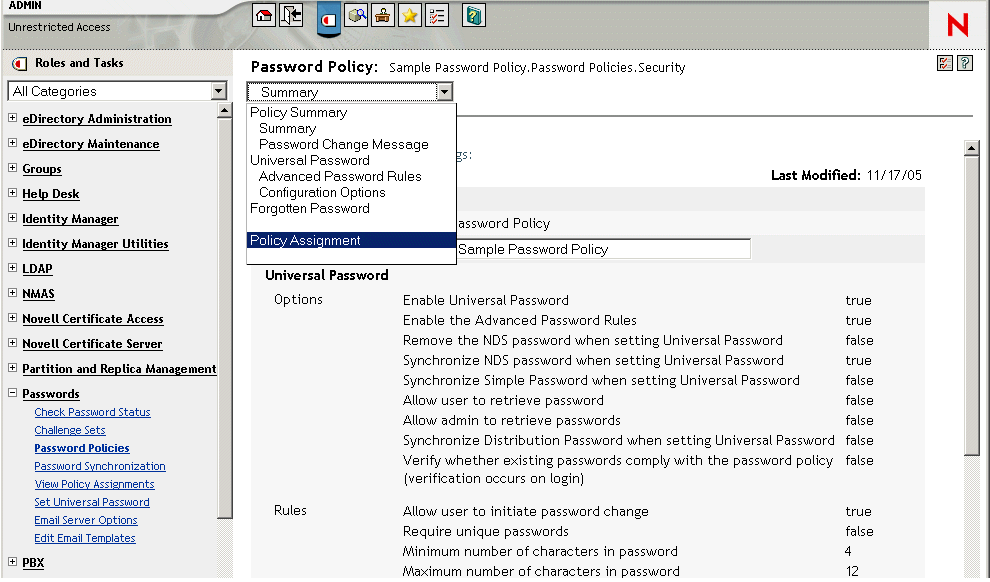Select Policy Assignment from the list
This screenshot has width=990, height=582.
point(305,240)
